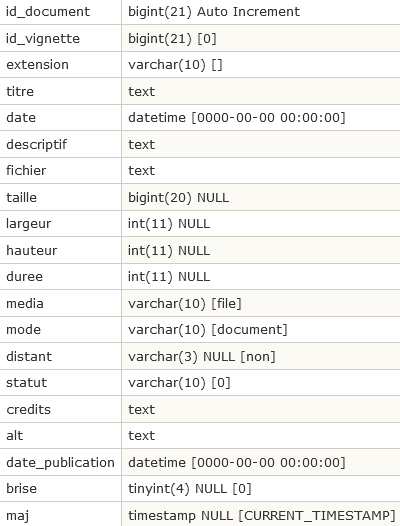
Task: Click the distant varchar(3) NULL [non] cell
Action: tap(261, 356)
